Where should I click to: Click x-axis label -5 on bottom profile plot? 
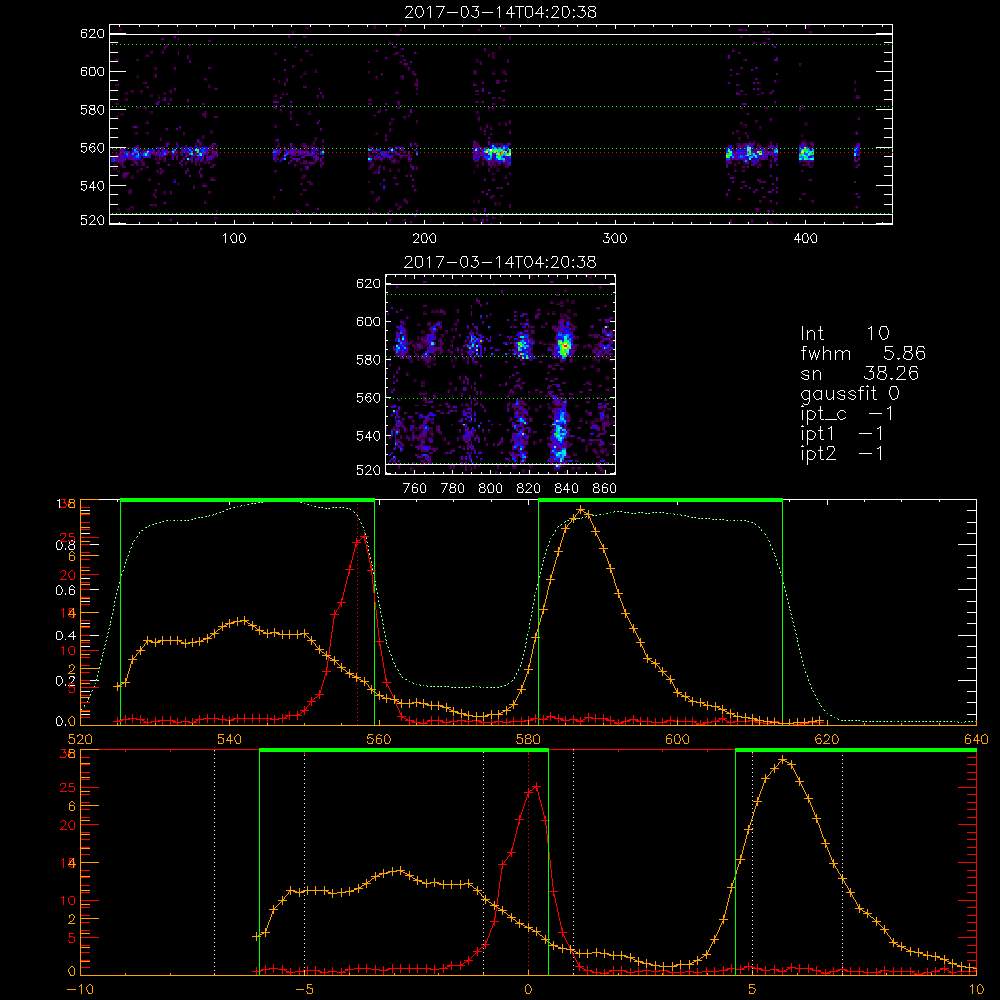(x=304, y=990)
